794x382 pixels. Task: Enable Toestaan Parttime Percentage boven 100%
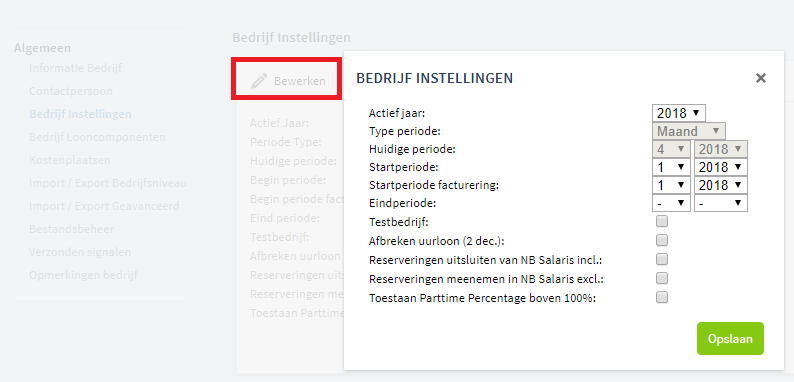pyautogui.click(x=662, y=297)
